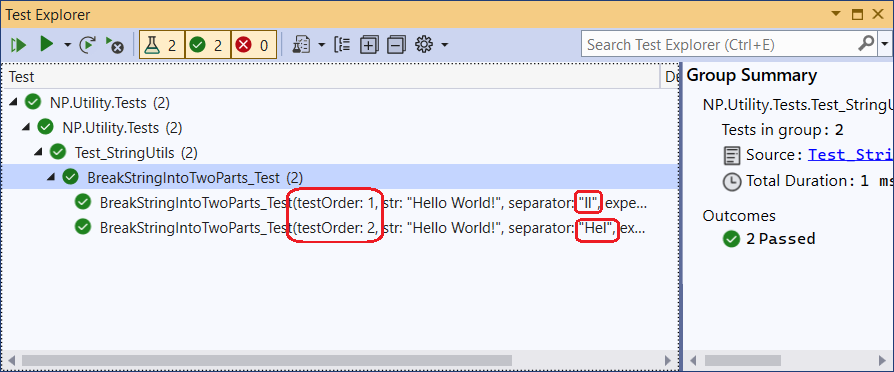The image size is (894, 372).
Task: Maximize the Test Explorer window
Action: click(858, 14)
